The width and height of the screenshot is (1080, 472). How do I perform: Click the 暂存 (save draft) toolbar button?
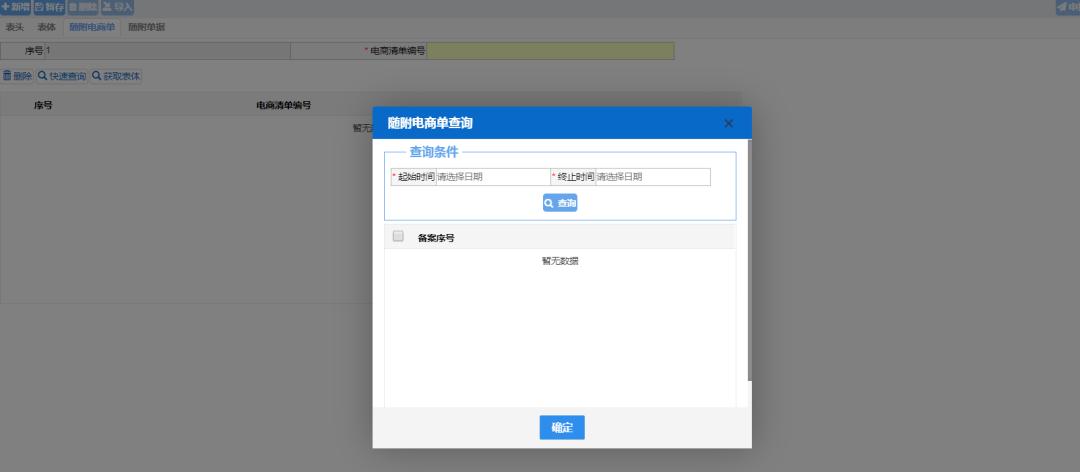[50, 8]
